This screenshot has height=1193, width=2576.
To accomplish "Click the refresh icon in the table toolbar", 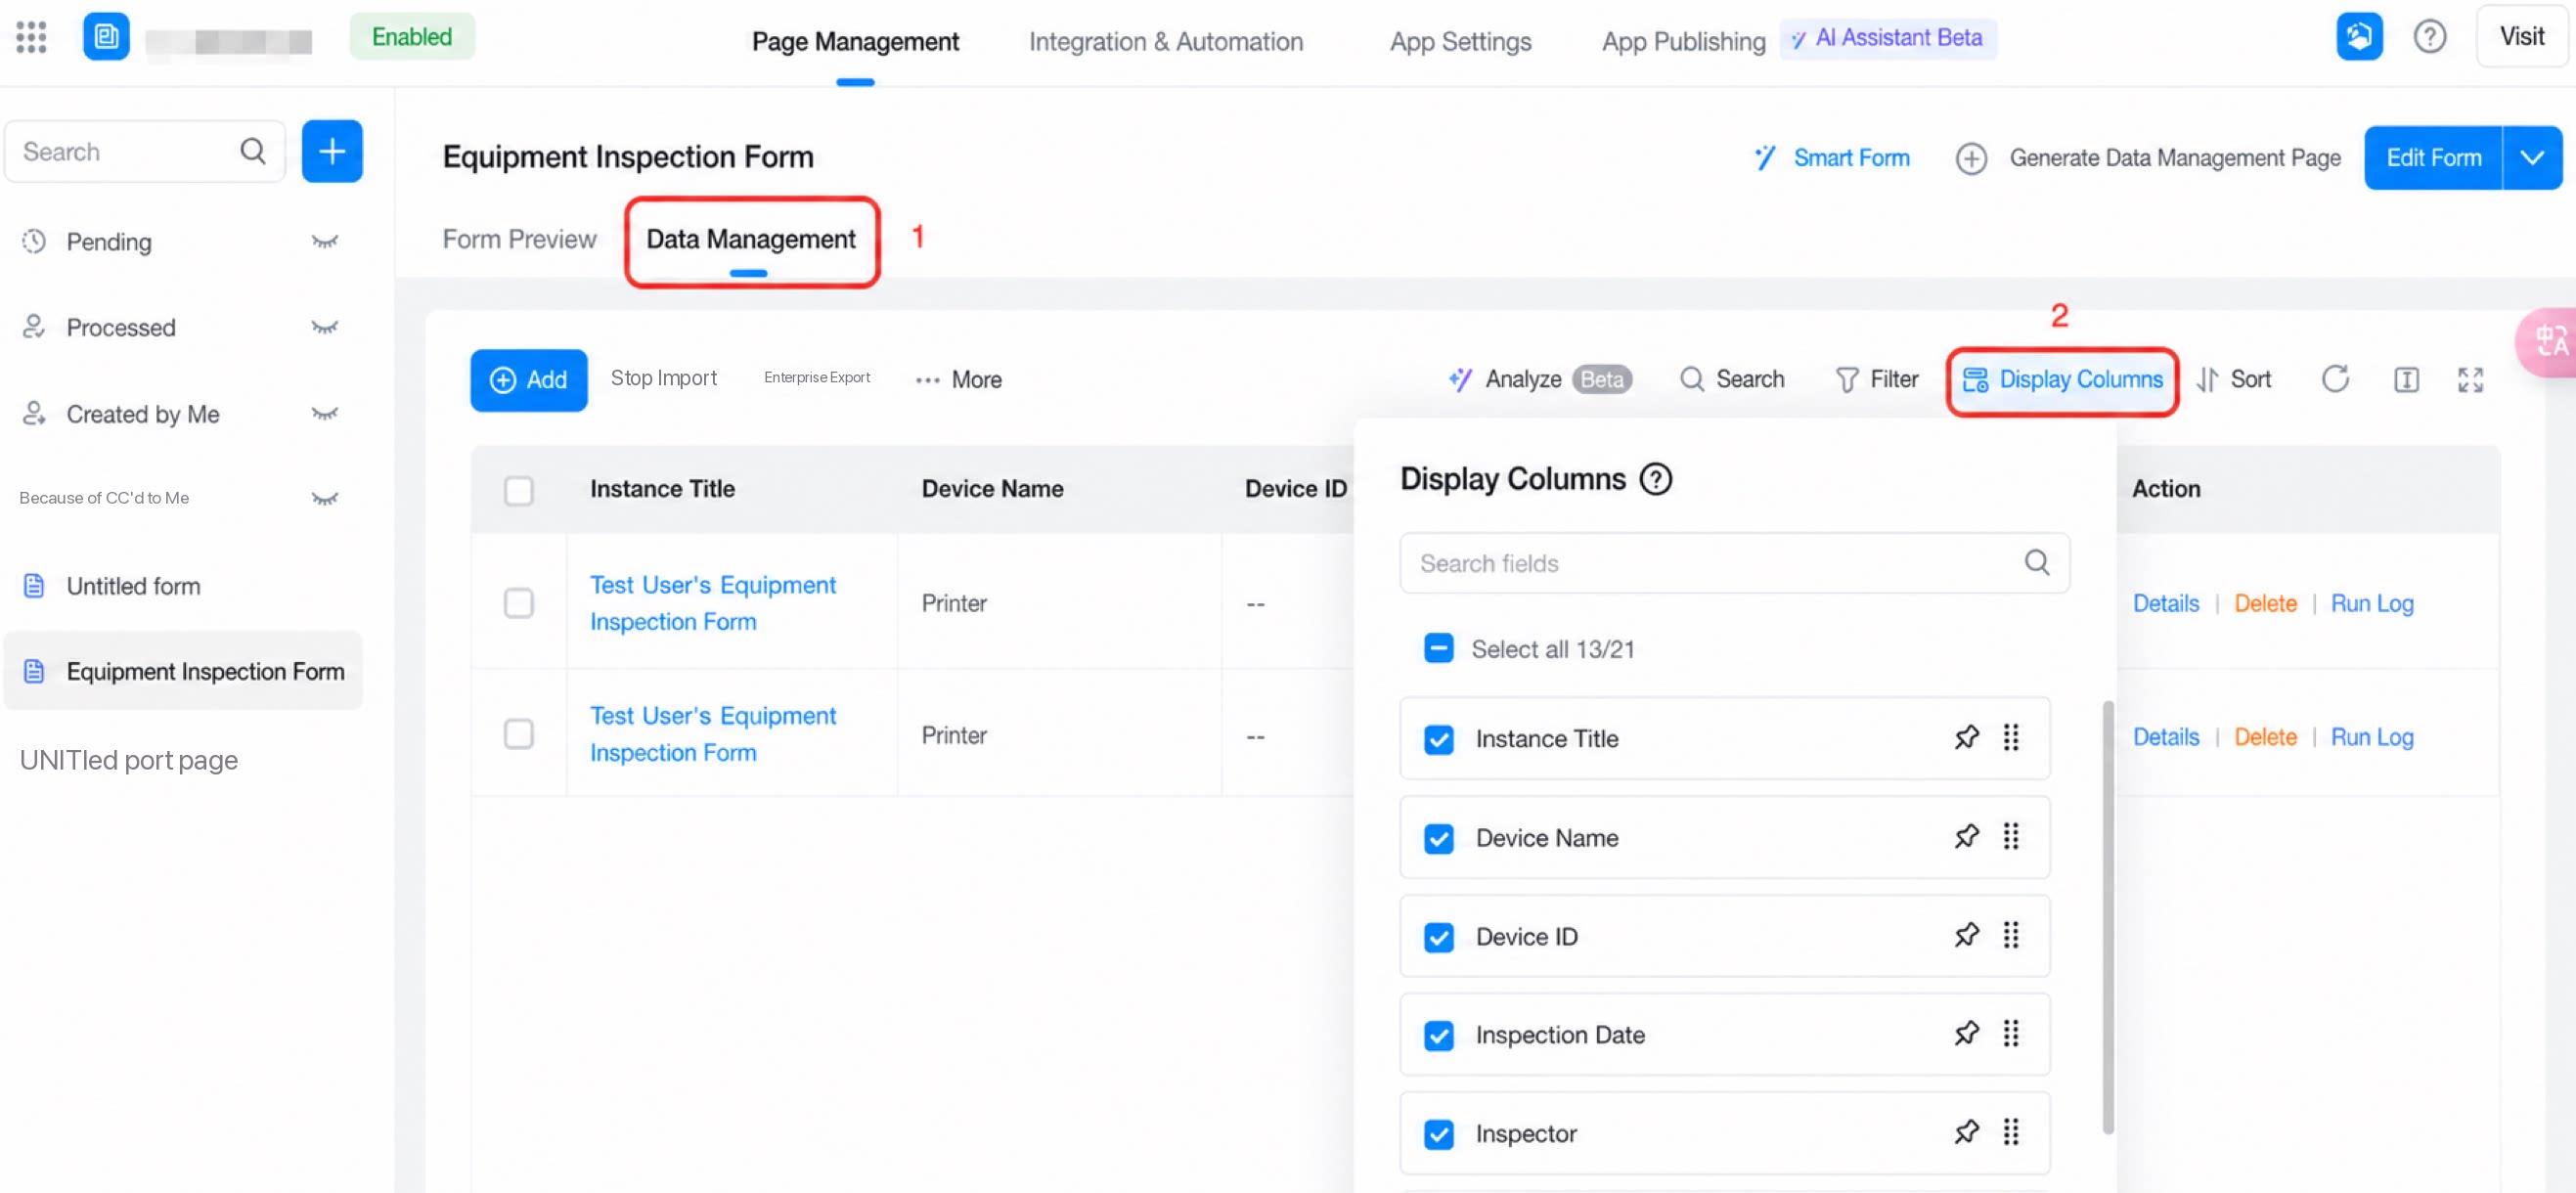I will point(2335,379).
